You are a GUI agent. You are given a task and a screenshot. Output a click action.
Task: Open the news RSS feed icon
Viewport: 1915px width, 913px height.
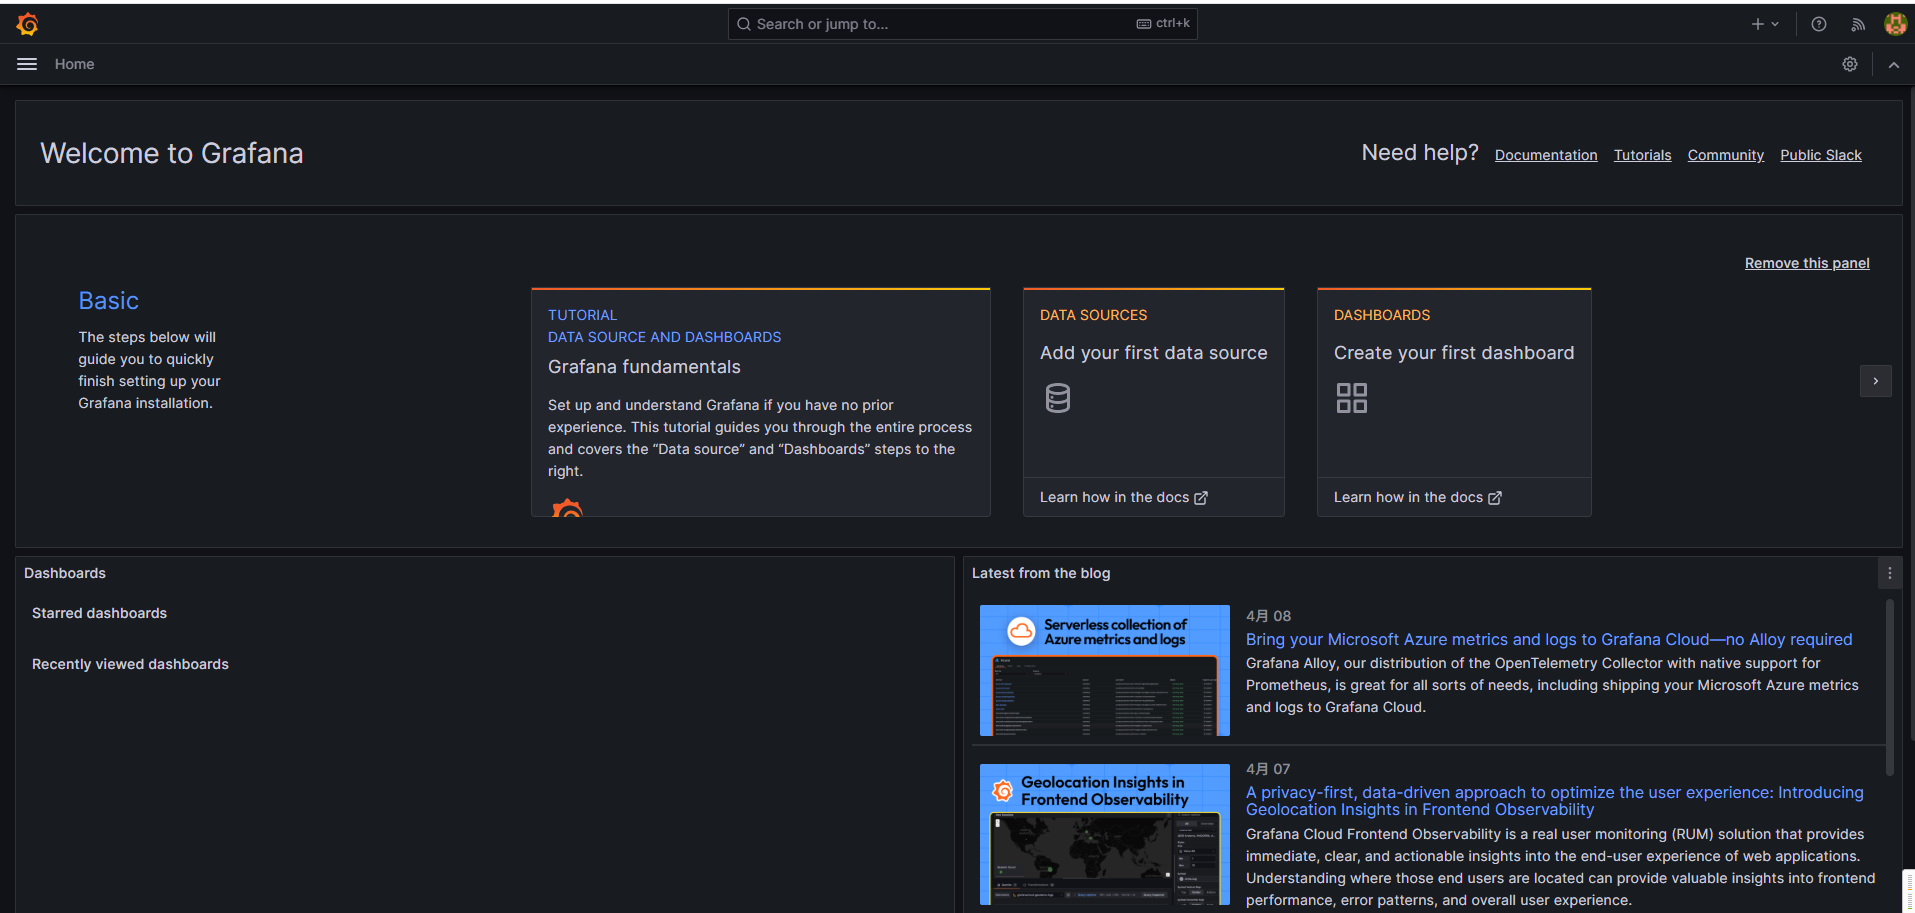pyautogui.click(x=1858, y=24)
